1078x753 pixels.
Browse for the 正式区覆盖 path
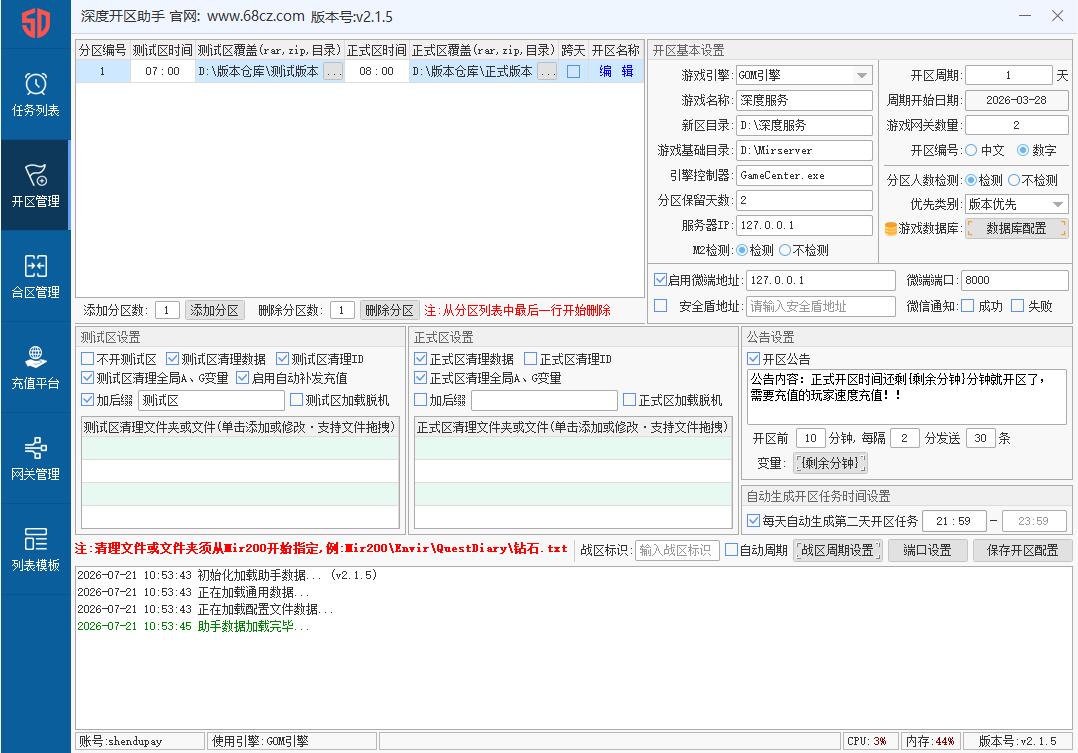[547, 72]
